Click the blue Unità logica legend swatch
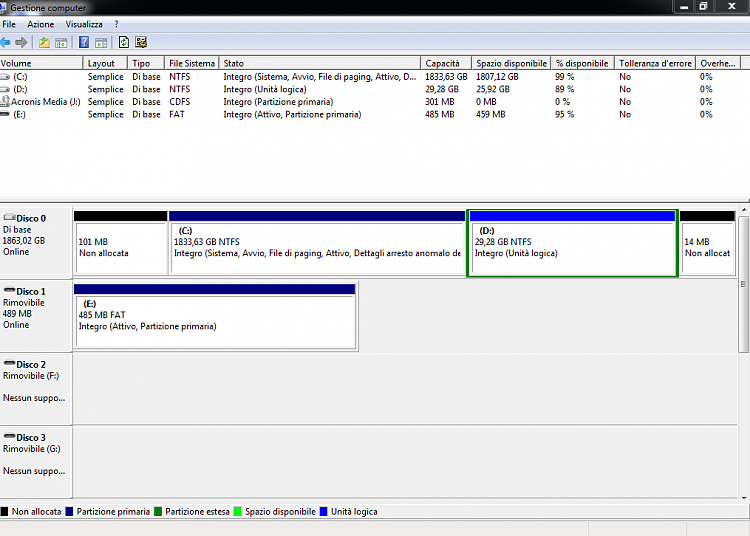Screen dimensions: 750x536 point(323,512)
